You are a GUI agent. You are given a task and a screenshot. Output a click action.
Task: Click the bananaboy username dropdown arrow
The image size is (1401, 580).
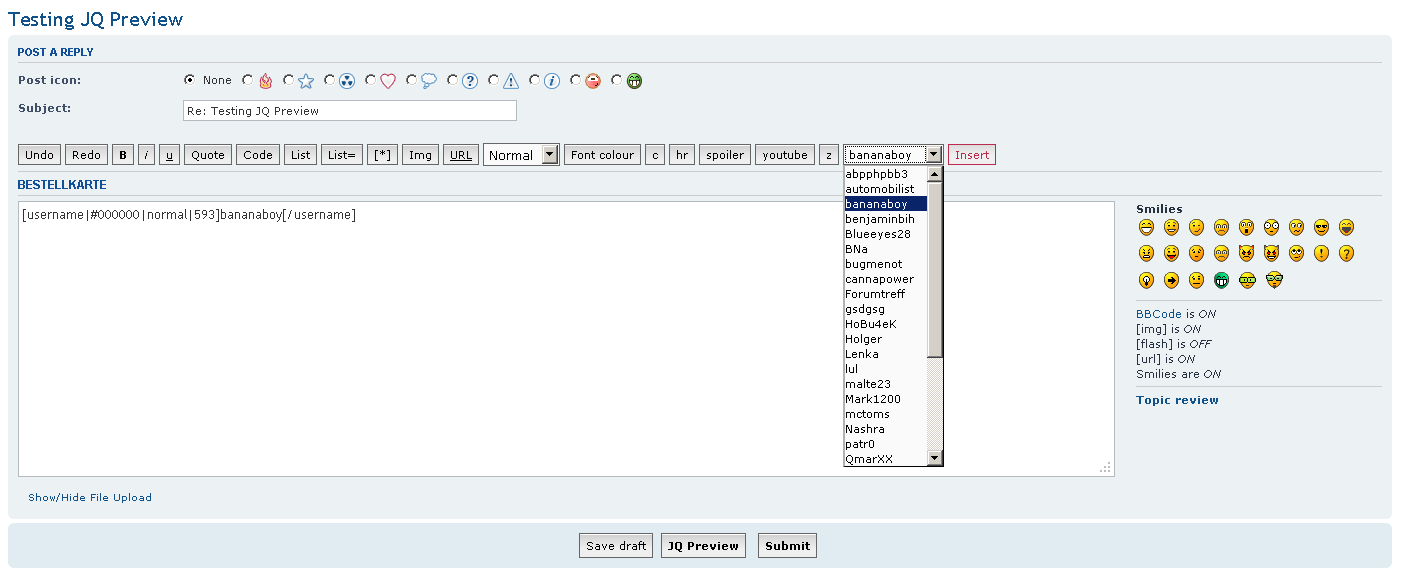(934, 155)
